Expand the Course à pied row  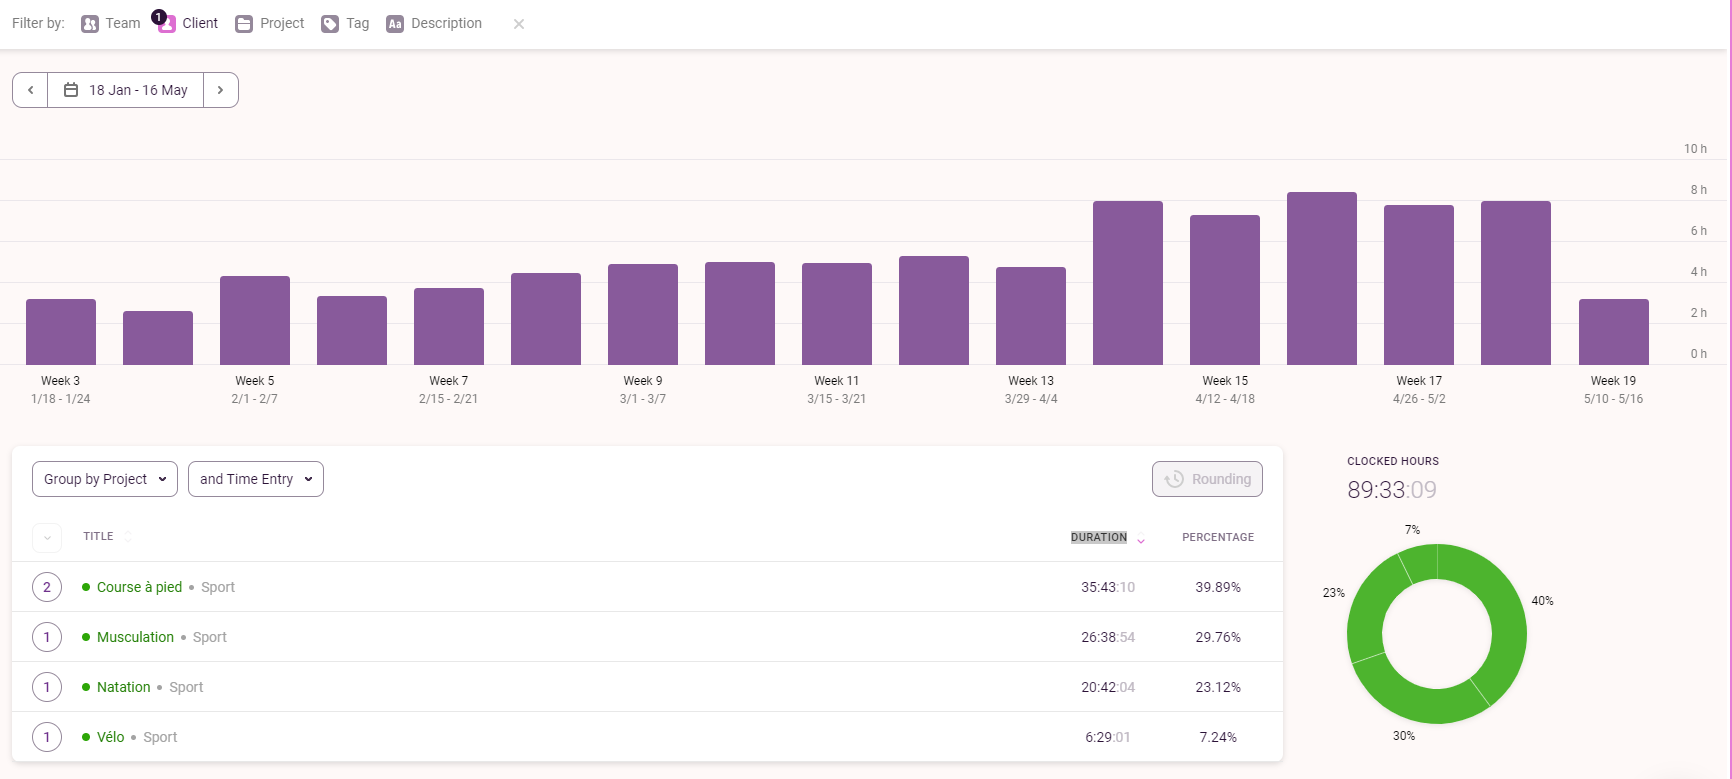[47, 587]
